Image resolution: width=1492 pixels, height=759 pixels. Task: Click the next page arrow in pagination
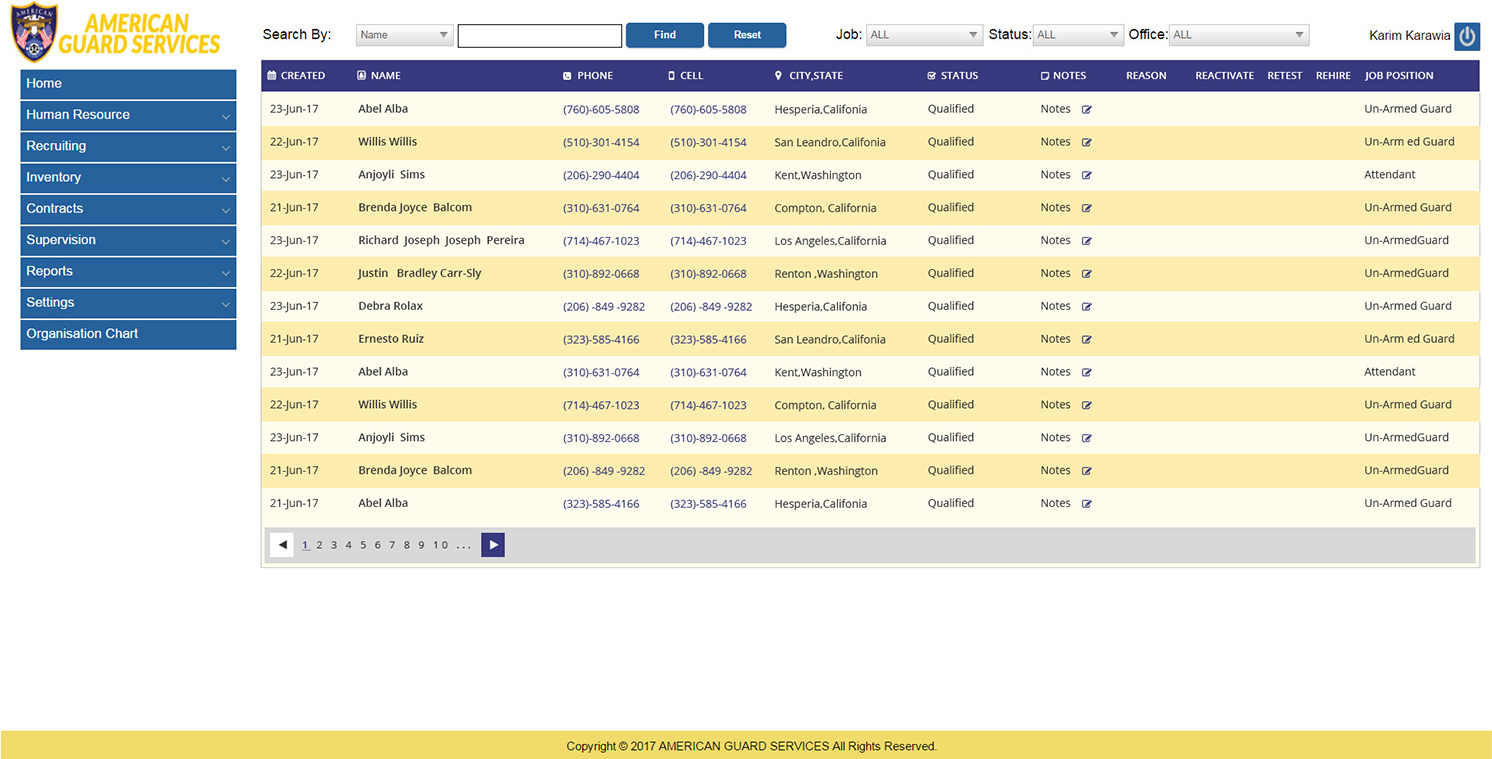click(492, 545)
